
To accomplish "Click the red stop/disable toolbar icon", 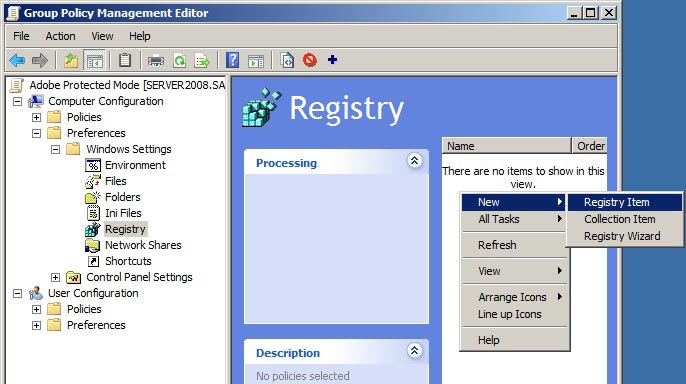I will tap(310, 60).
